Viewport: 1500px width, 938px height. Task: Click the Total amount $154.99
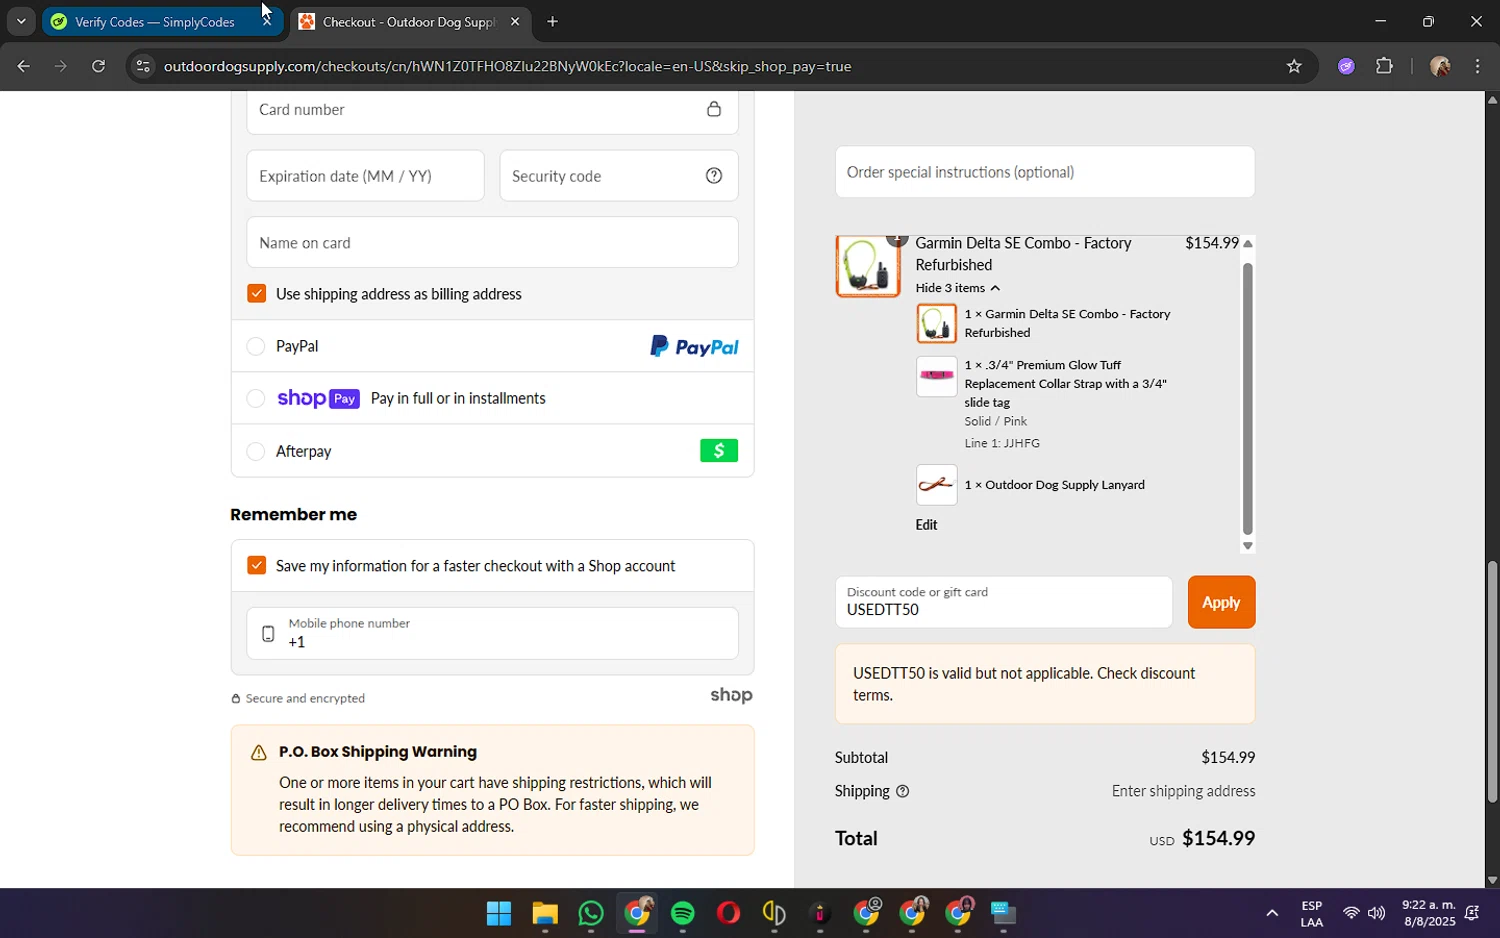pyautogui.click(x=1218, y=838)
